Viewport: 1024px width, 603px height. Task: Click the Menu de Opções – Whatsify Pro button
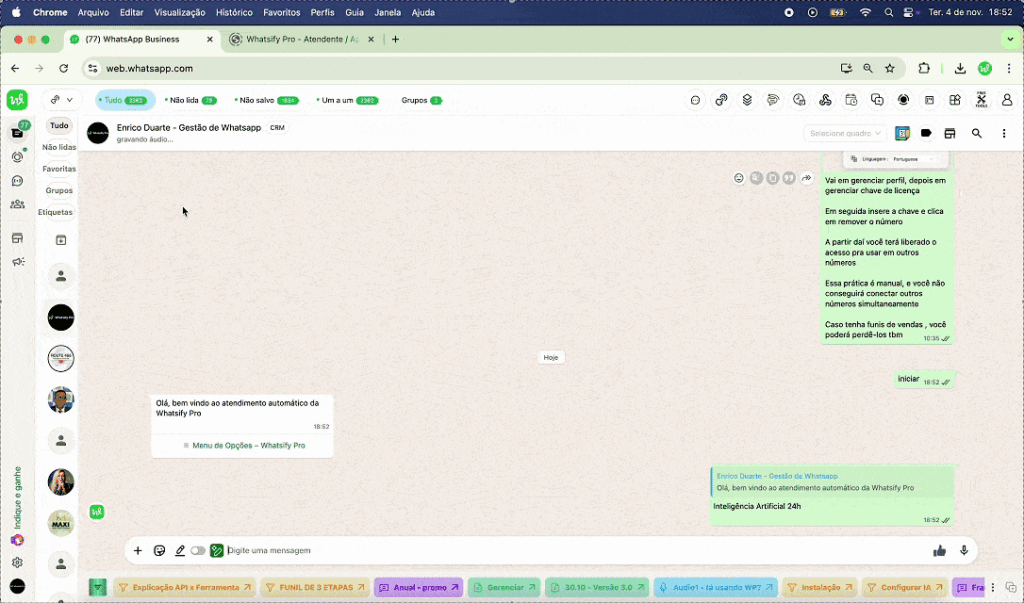243,445
